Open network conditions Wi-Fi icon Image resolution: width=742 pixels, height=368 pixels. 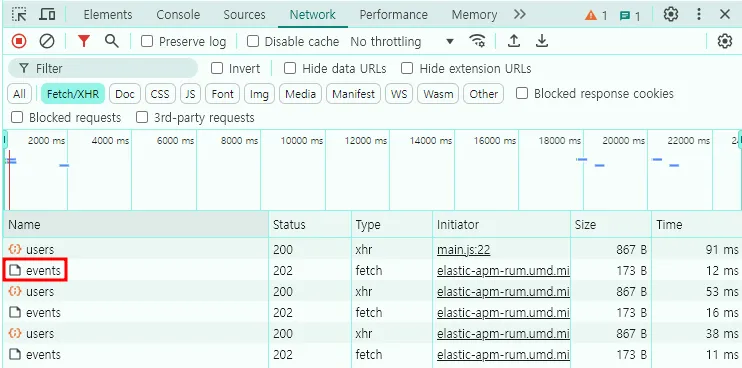coord(477,42)
